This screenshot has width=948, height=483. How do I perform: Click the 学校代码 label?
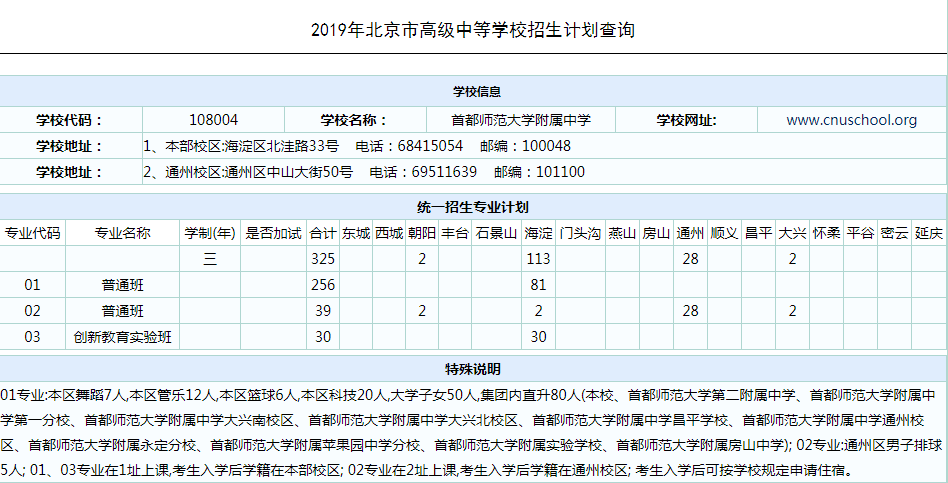[x=70, y=120]
